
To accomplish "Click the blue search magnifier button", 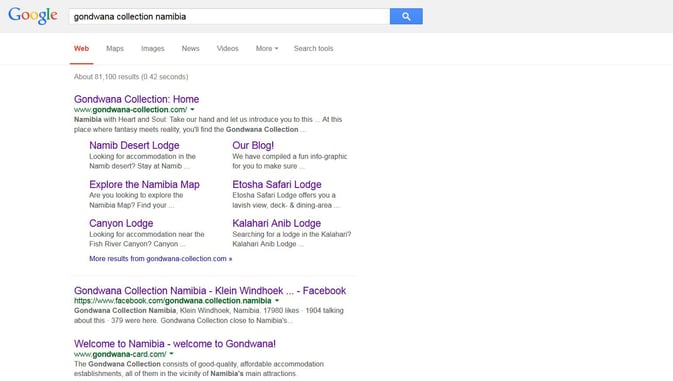I will click(x=406, y=16).
